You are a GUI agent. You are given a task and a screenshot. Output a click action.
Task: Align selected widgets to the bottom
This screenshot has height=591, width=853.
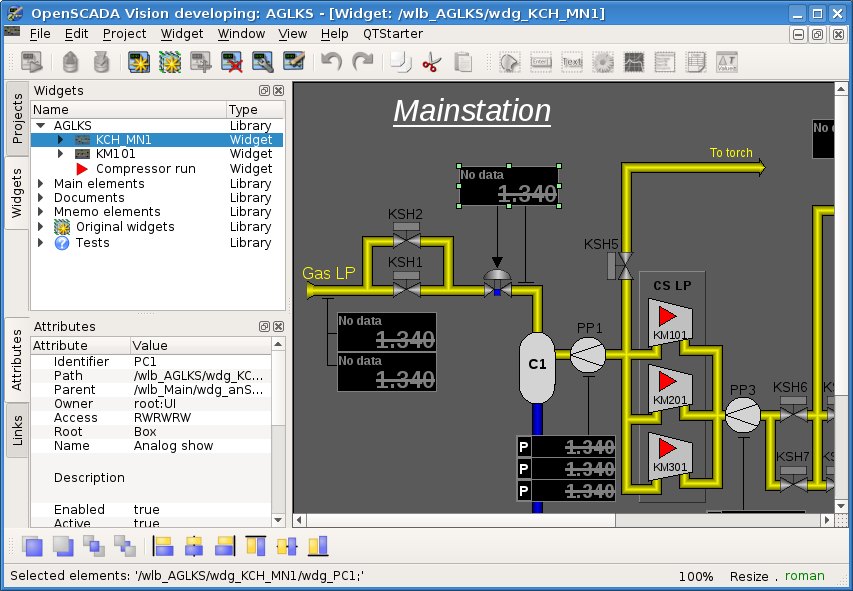[x=318, y=546]
